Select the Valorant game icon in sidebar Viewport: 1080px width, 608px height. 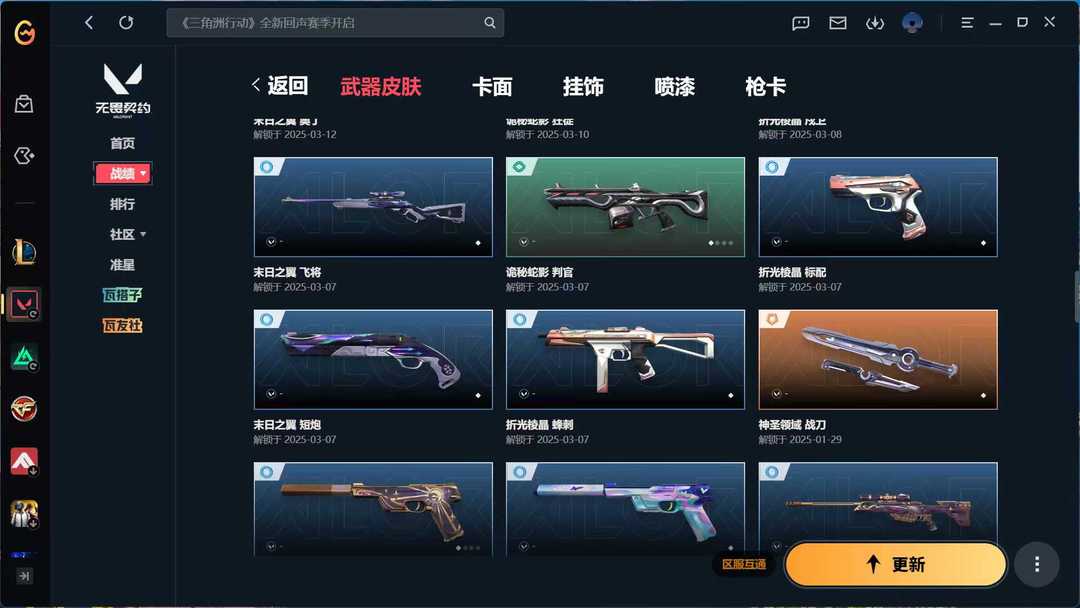pyautogui.click(x=25, y=304)
